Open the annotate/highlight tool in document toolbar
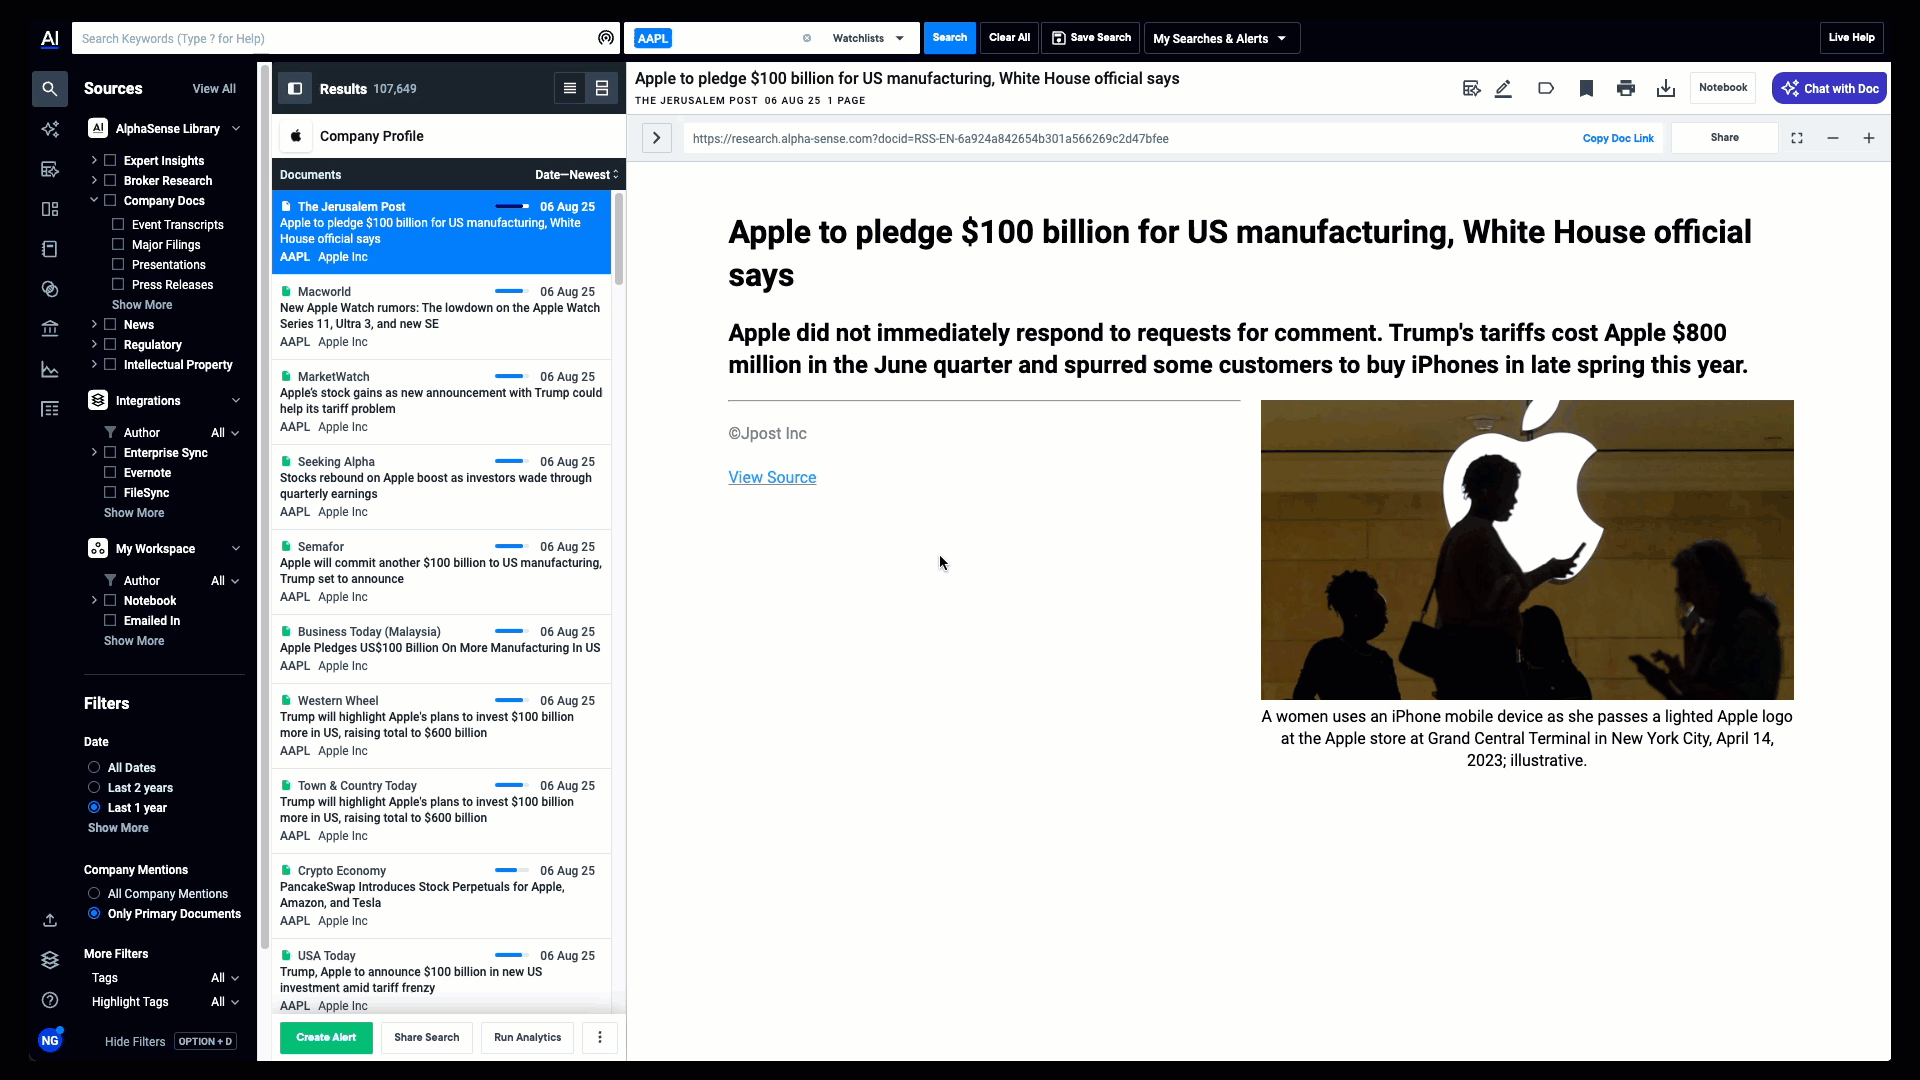Viewport: 1920px width, 1080px height. click(x=1504, y=89)
